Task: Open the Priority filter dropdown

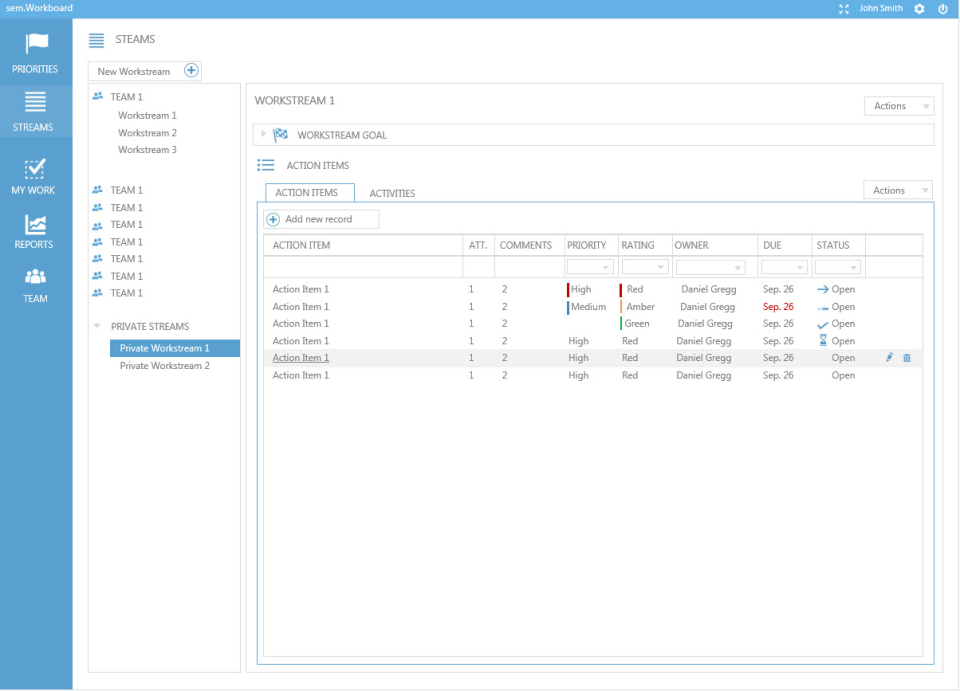Action: tap(590, 267)
